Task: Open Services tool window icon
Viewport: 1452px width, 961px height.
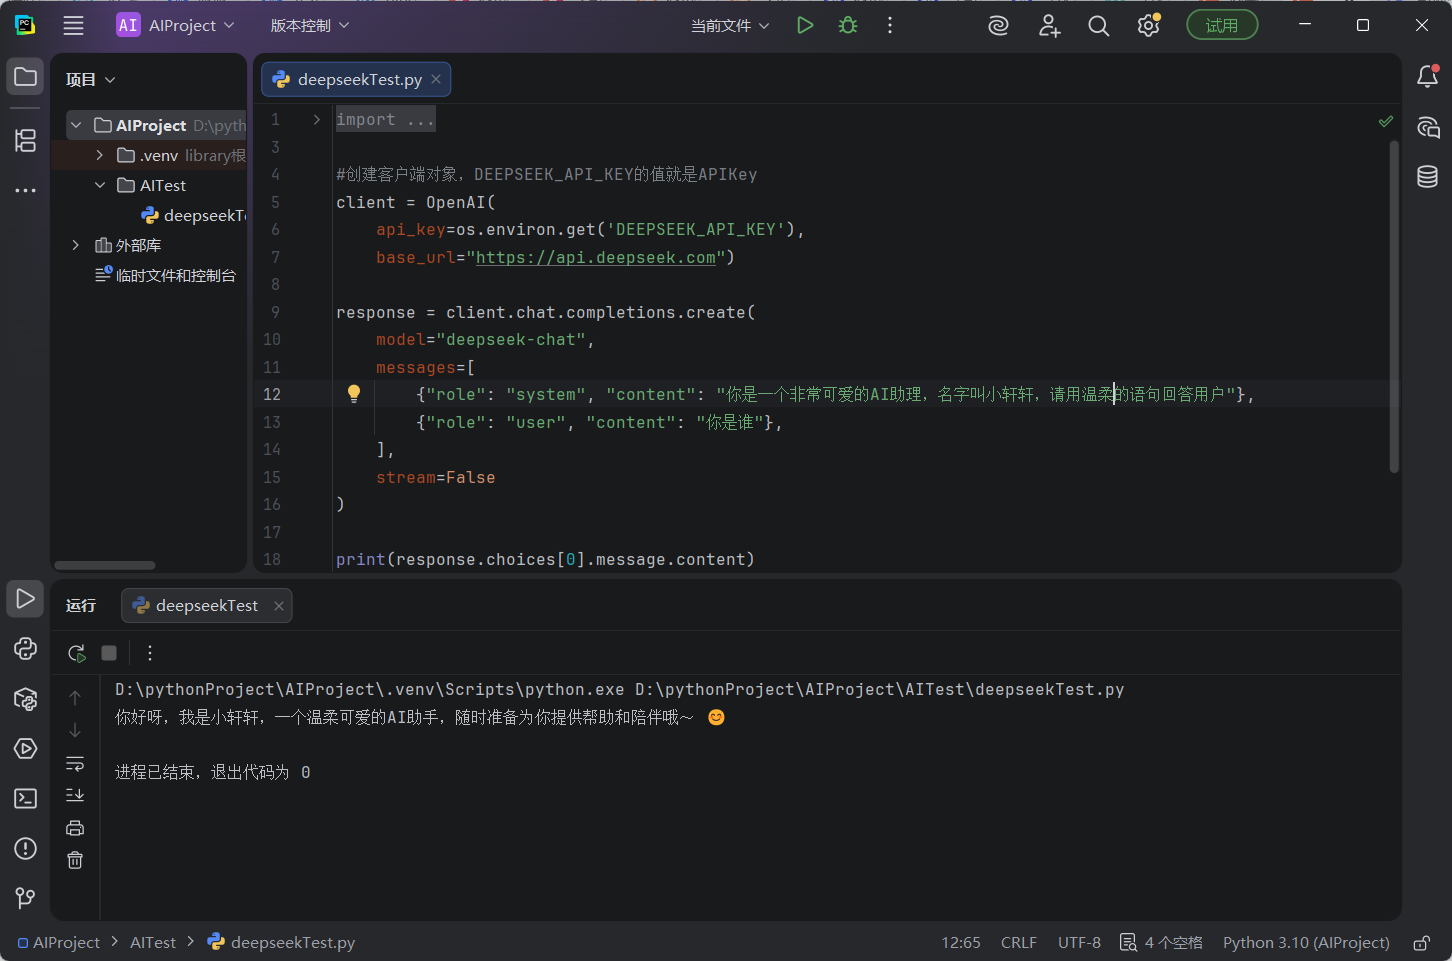Action: (x=26, y=749)
